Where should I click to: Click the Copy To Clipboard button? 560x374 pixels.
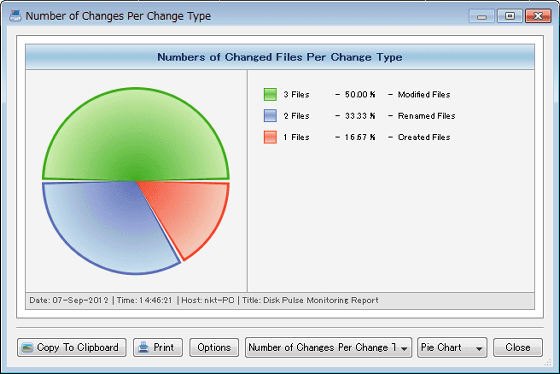[x=72, y=347]
